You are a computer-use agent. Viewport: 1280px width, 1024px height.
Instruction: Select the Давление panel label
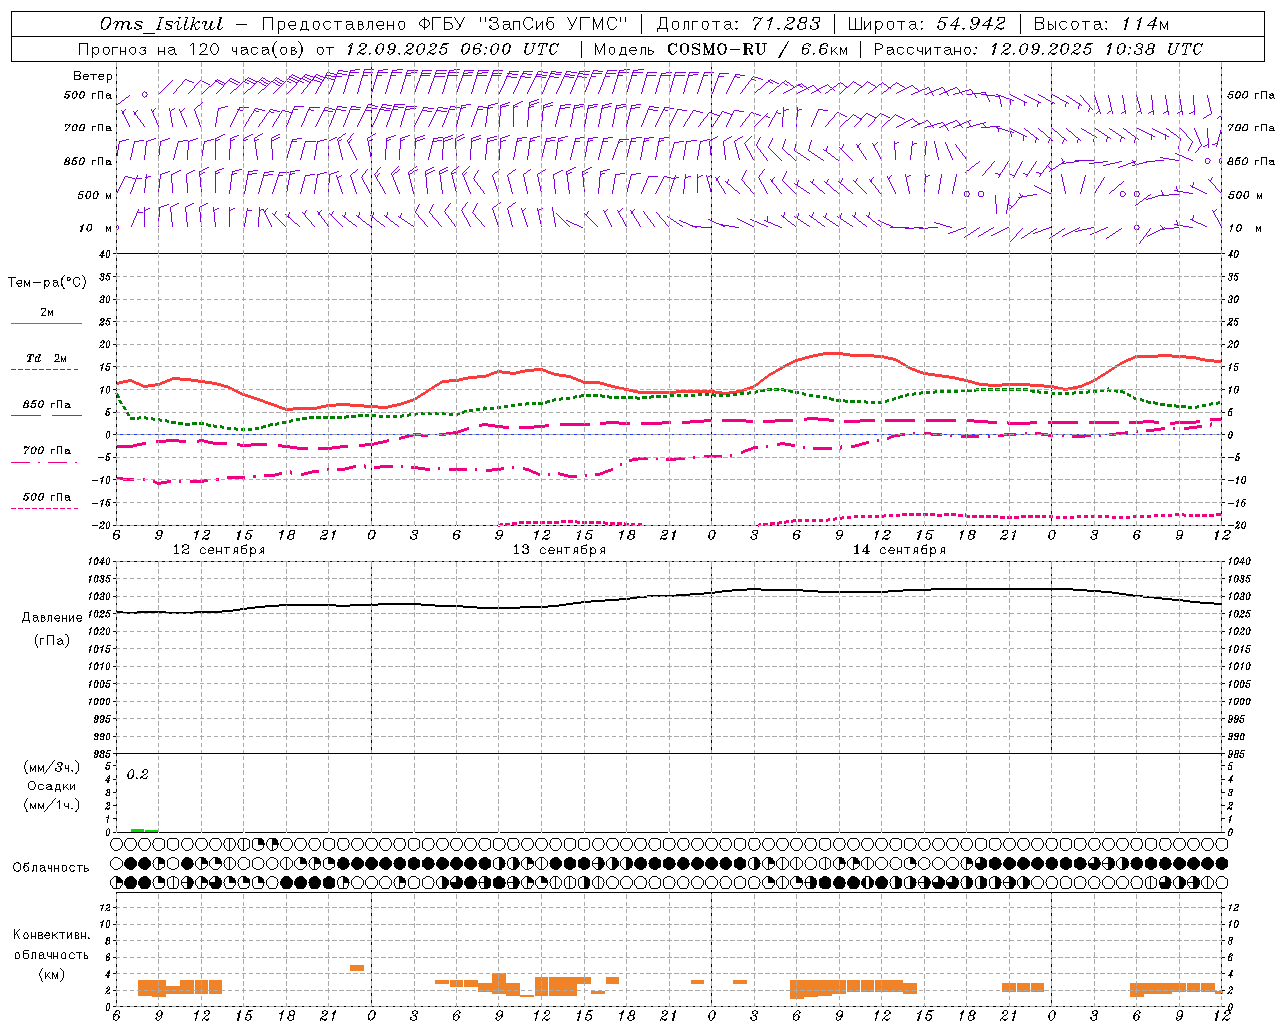coord(52,618)
